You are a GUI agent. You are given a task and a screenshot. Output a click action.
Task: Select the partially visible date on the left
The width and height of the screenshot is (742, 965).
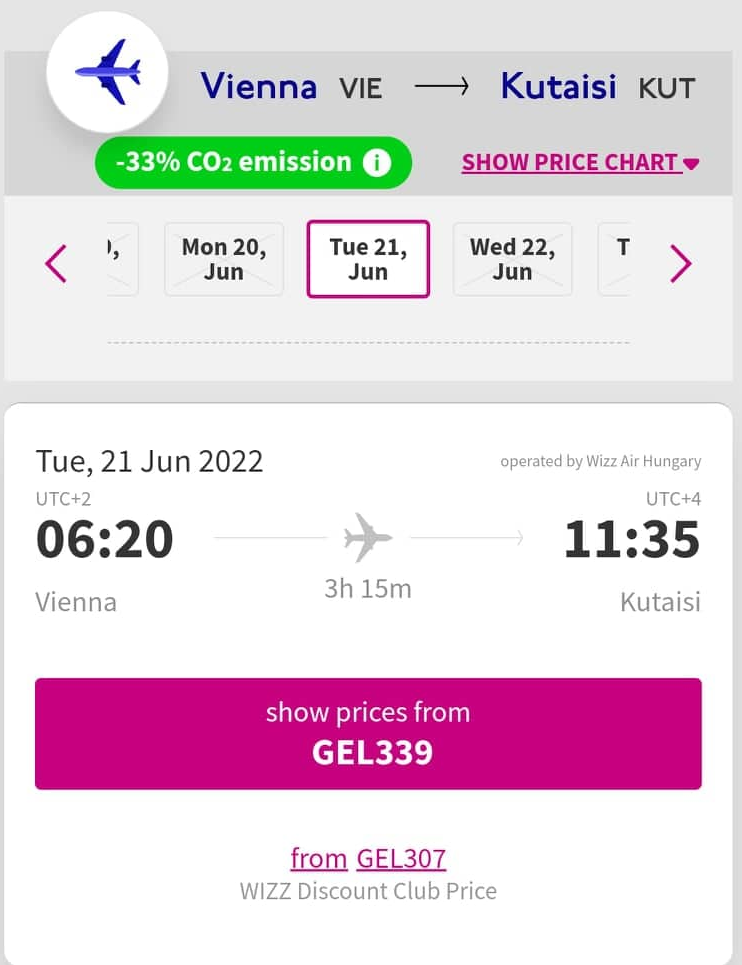pos(122,259)
